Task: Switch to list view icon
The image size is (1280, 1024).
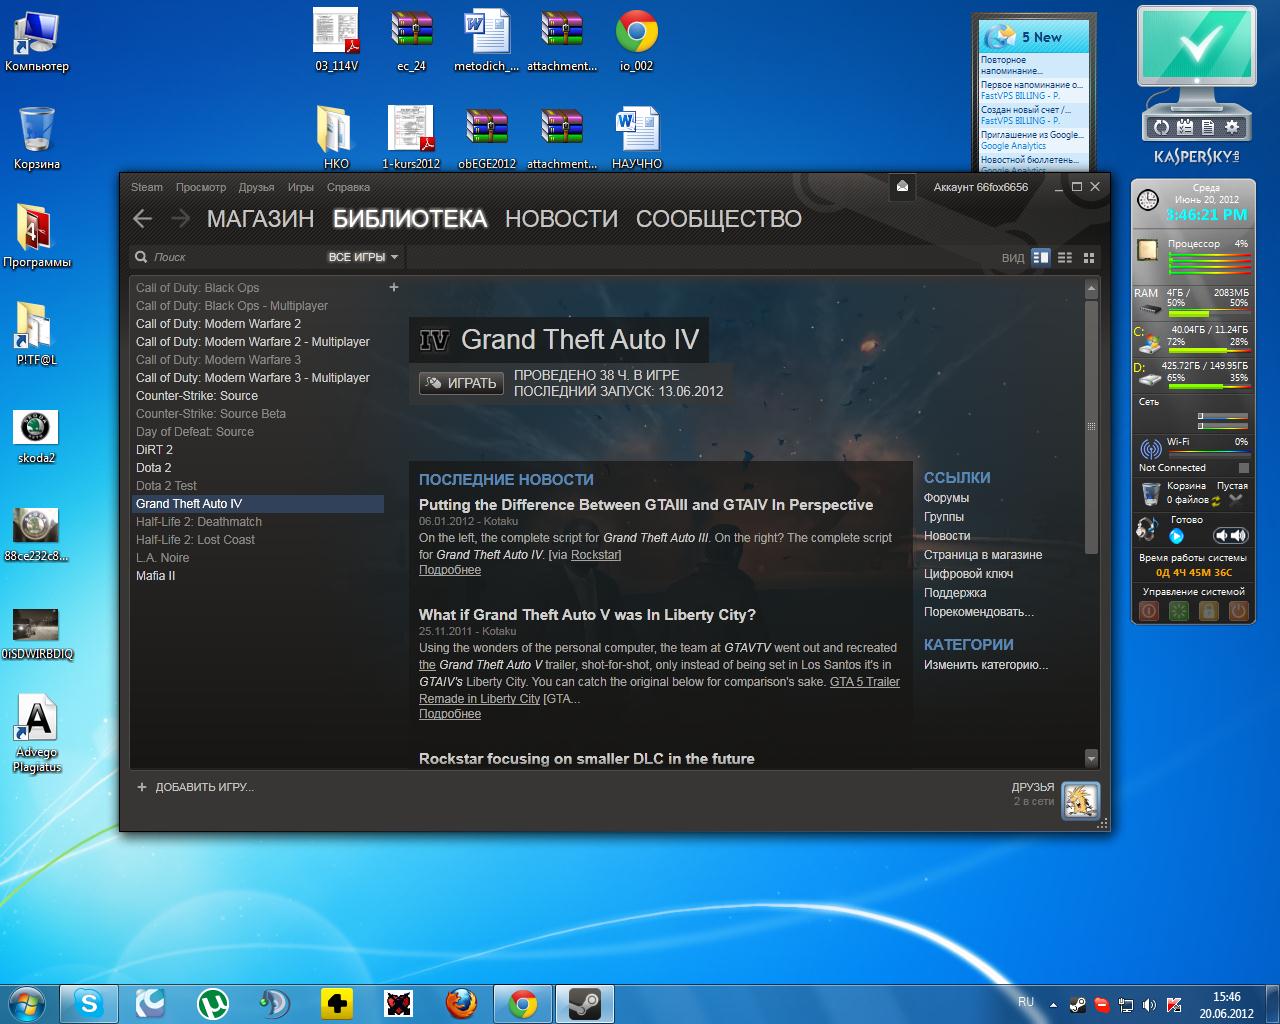Action: coord(1065,258)
